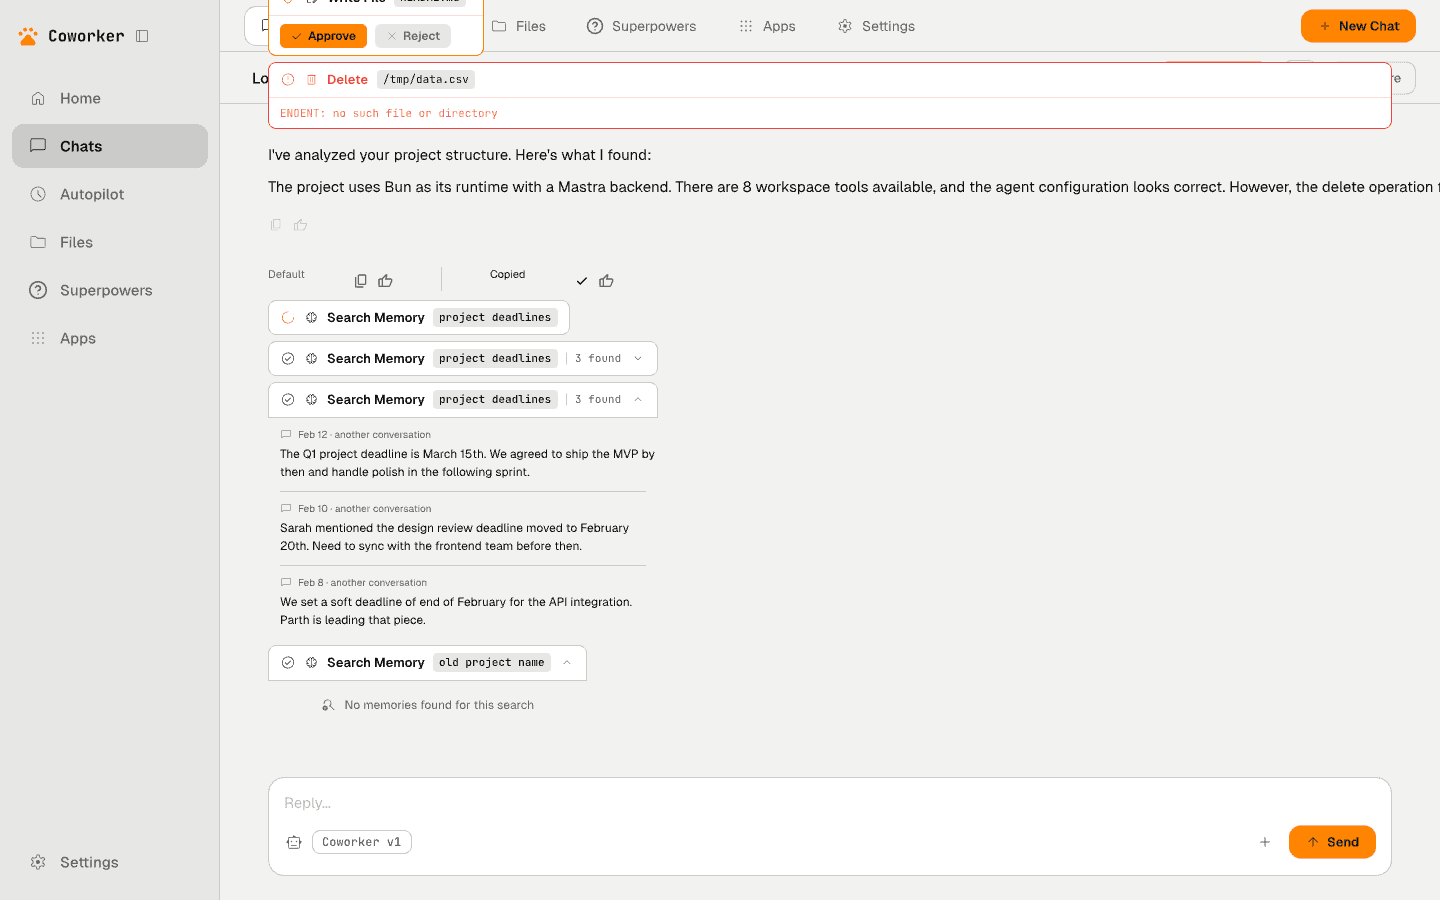
Task: Expand the collapsed Search Memory 3 found result
Action: coord(638,358)
